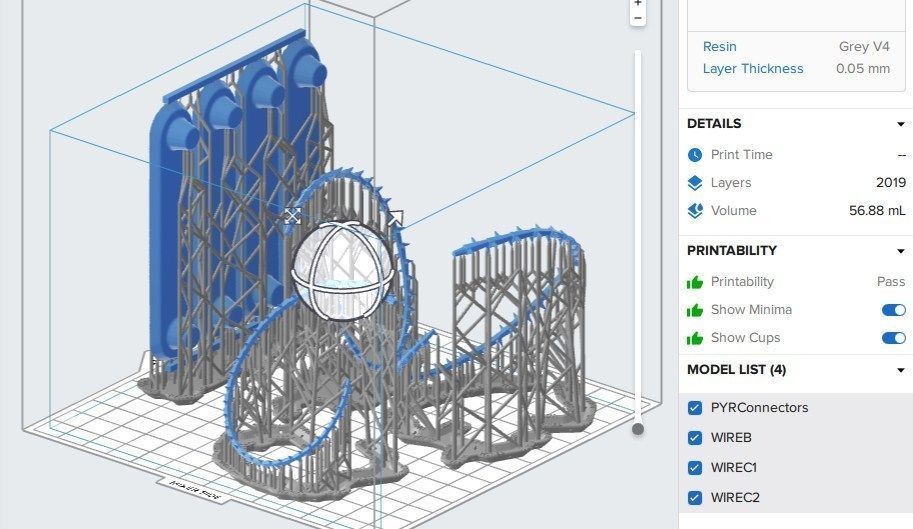Click the move handle left of the sphere
Screen dimensions: 913x529
coord(292,216)
